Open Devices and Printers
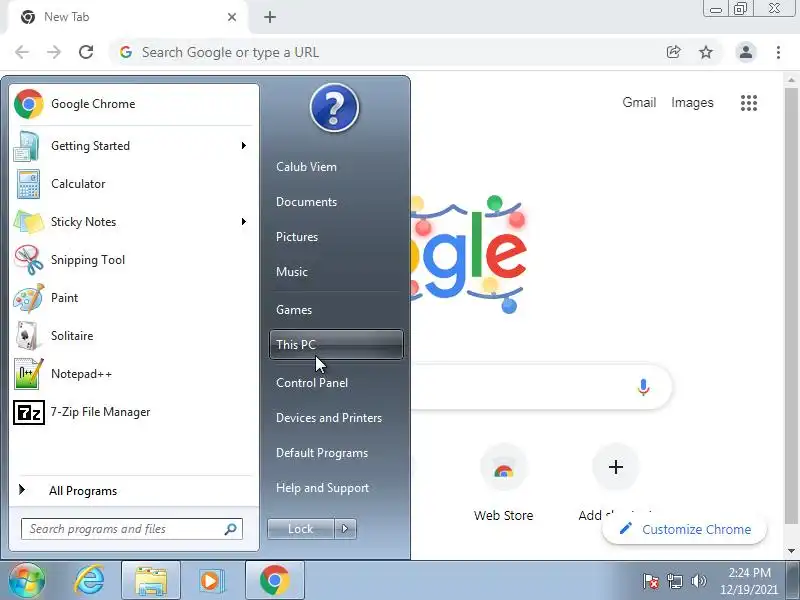 (x=329, y=418)
